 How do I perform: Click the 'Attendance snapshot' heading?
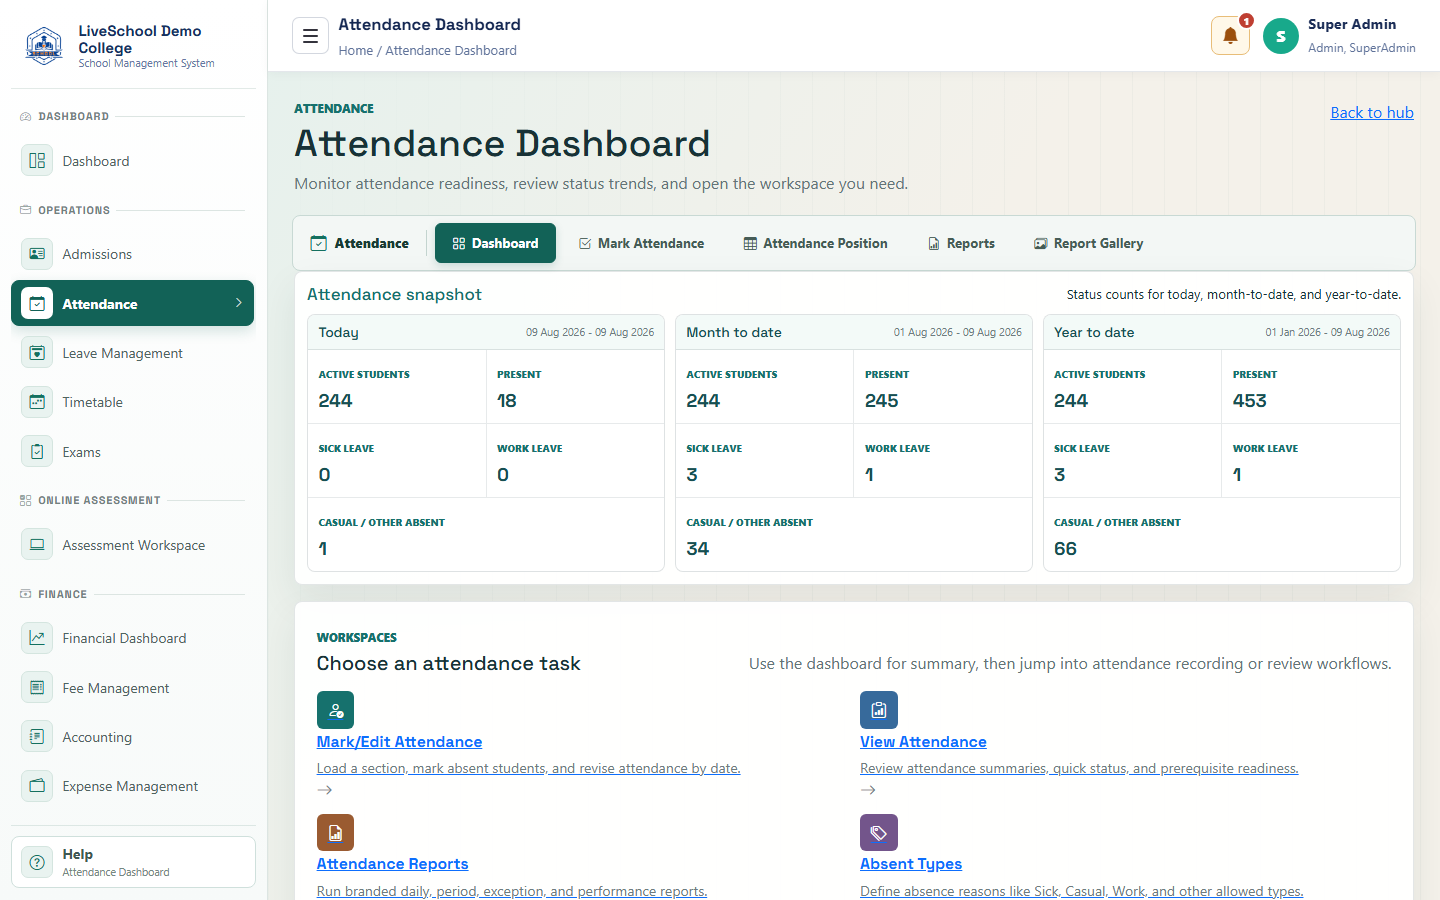coord(394,294)
